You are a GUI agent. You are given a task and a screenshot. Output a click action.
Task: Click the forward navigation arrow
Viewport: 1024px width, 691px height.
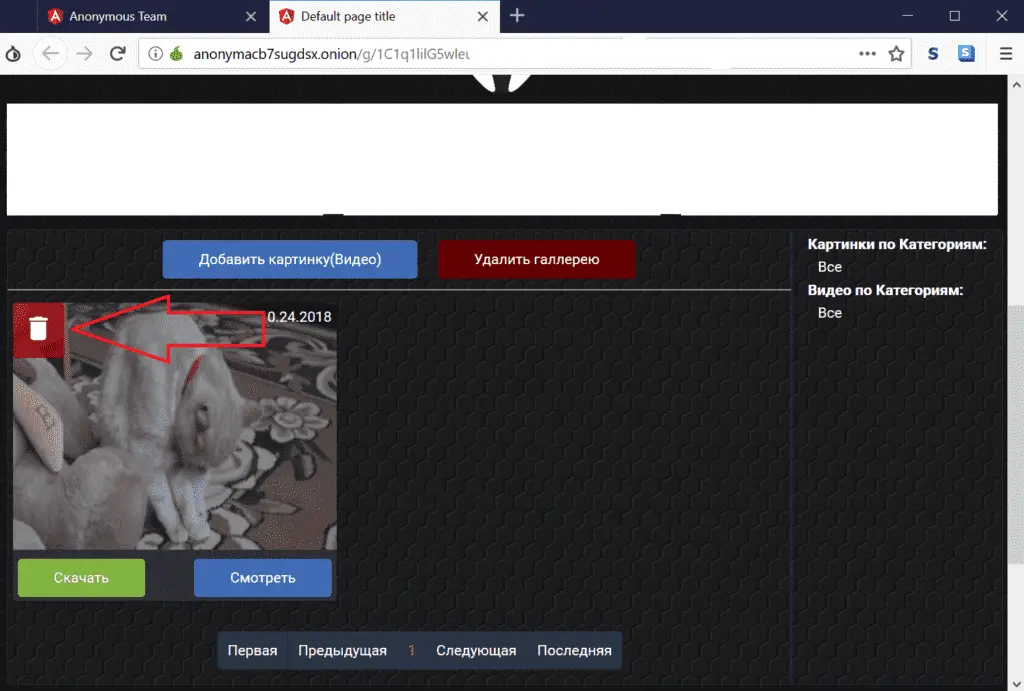coord(84,54)
